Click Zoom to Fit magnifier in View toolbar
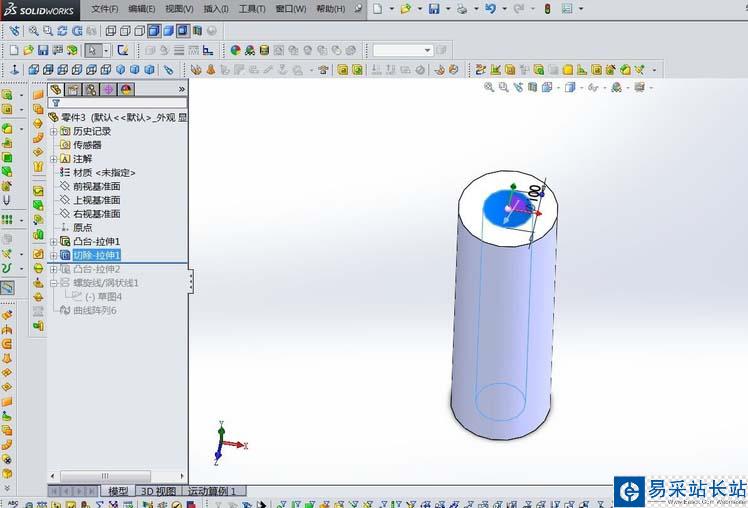Screen dimensions: 748x508 (33, 31)
